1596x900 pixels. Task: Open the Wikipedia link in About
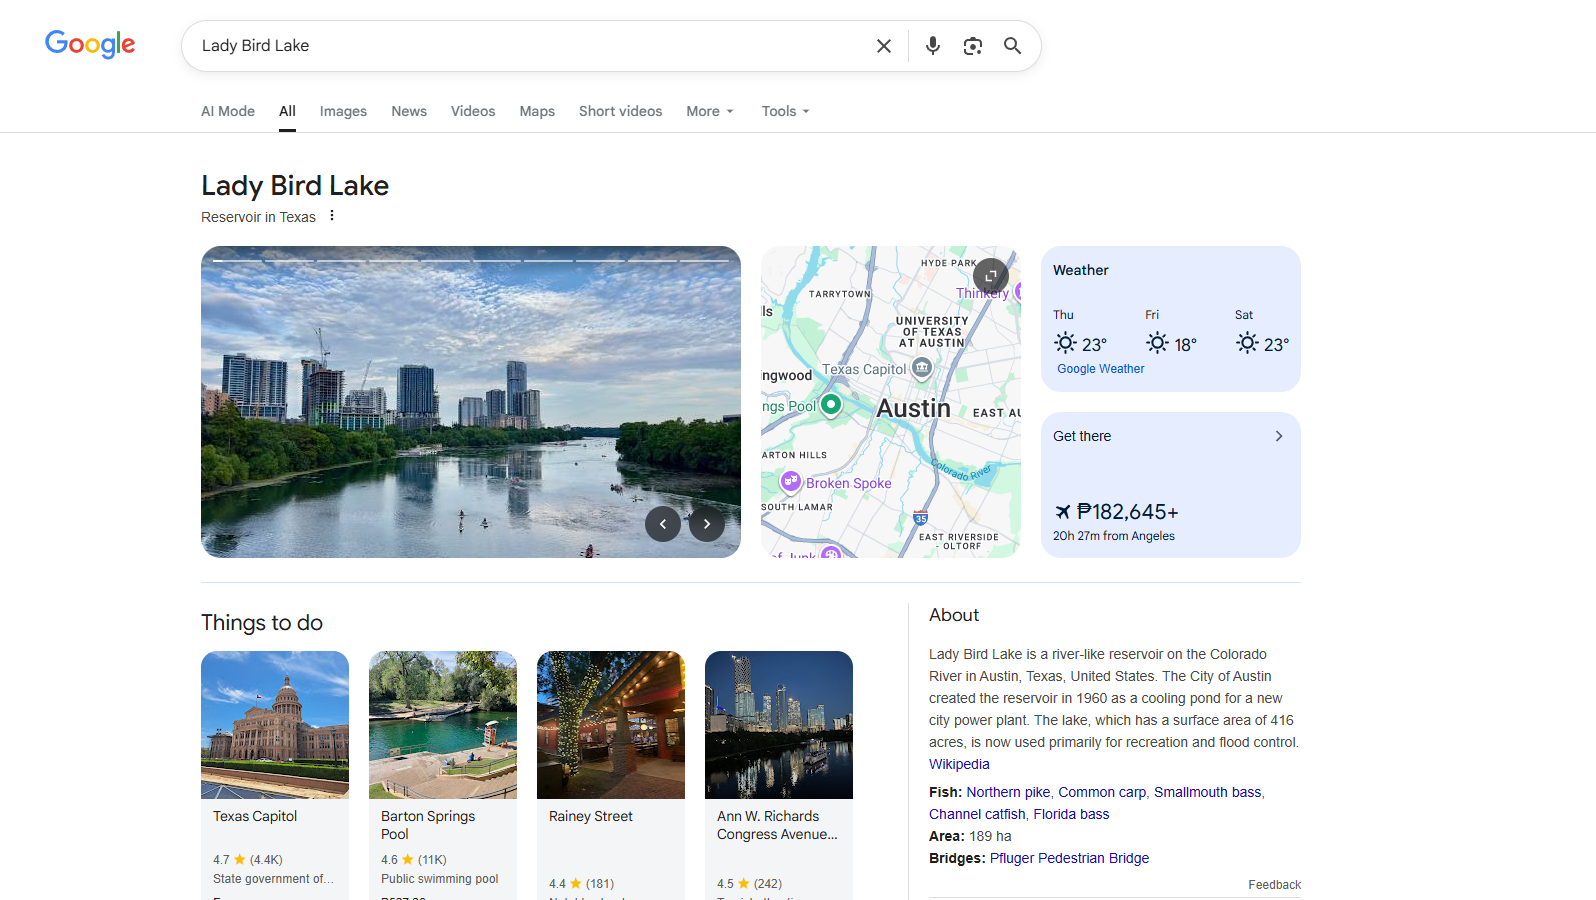click(x=959, y=764)
